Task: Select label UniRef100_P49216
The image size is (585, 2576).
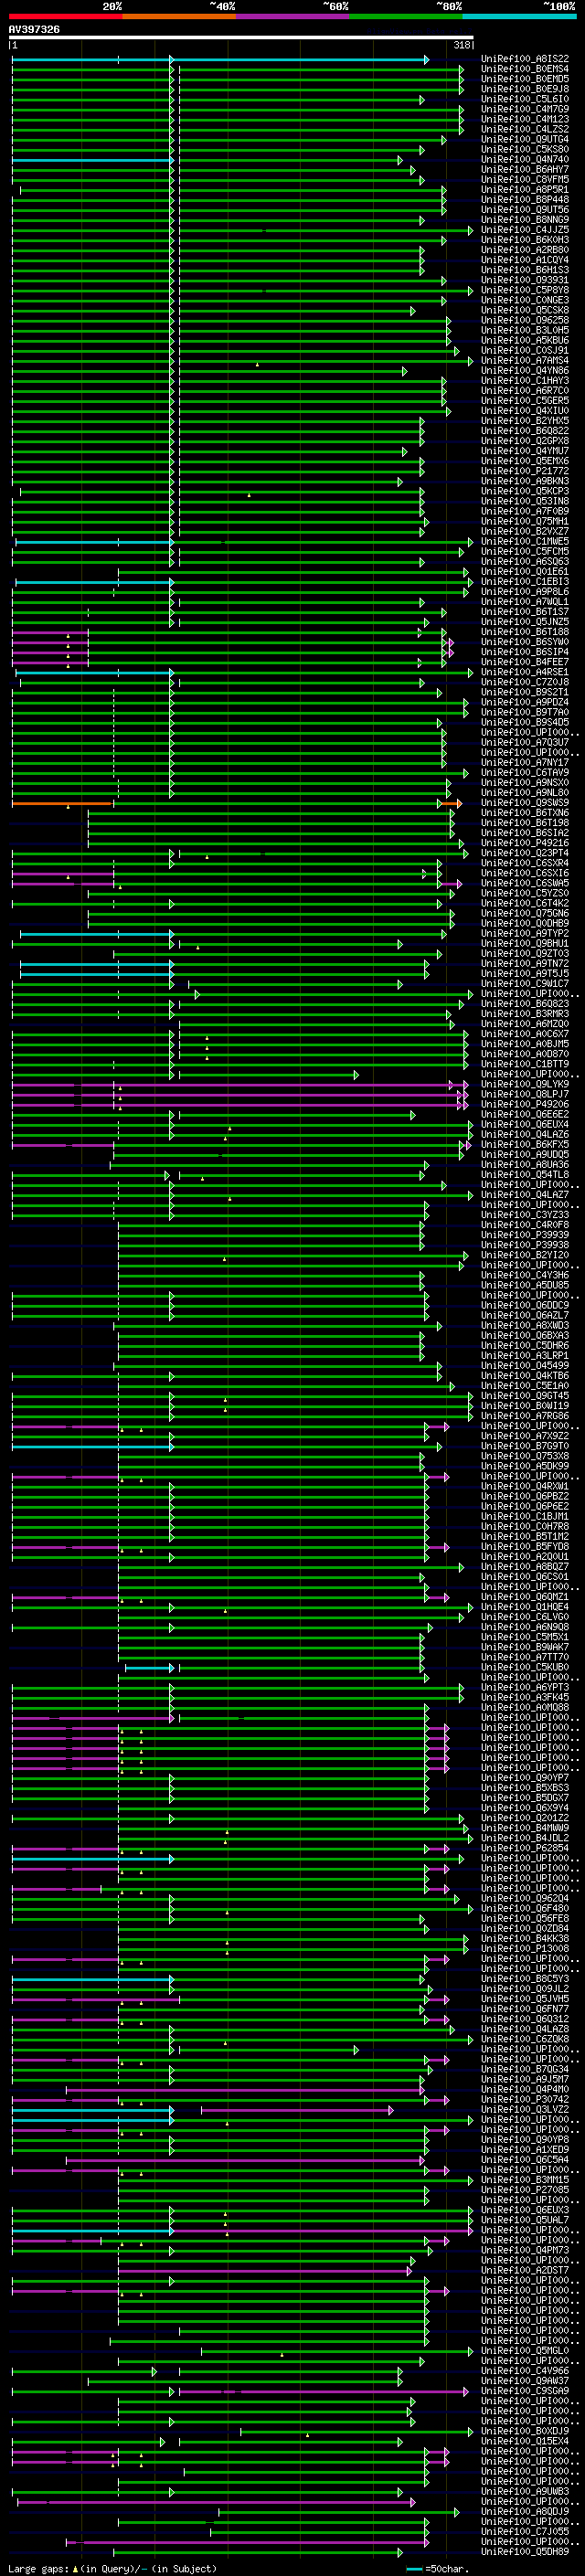Action: [525, 843]
